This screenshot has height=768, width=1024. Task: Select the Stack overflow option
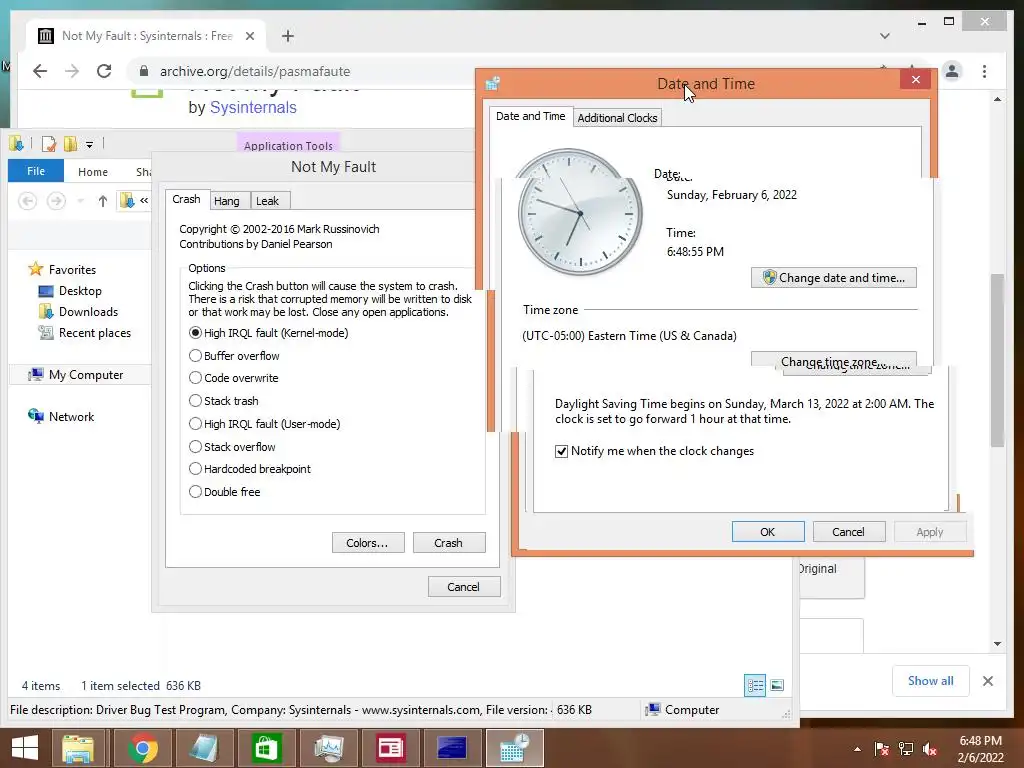point(195,447)
